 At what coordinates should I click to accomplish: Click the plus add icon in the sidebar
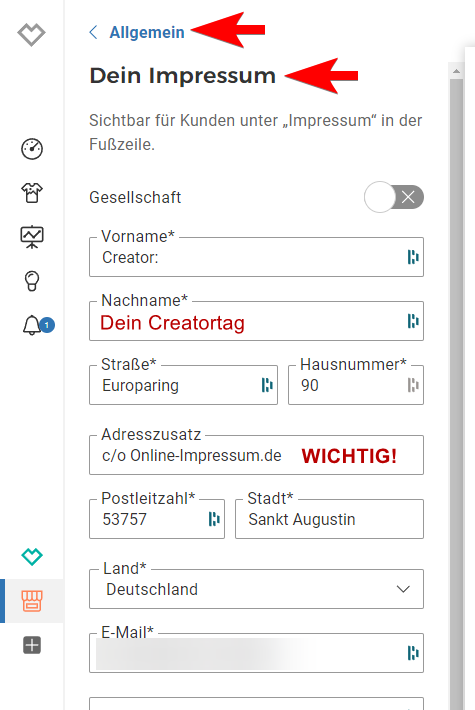tap(32, 645)
